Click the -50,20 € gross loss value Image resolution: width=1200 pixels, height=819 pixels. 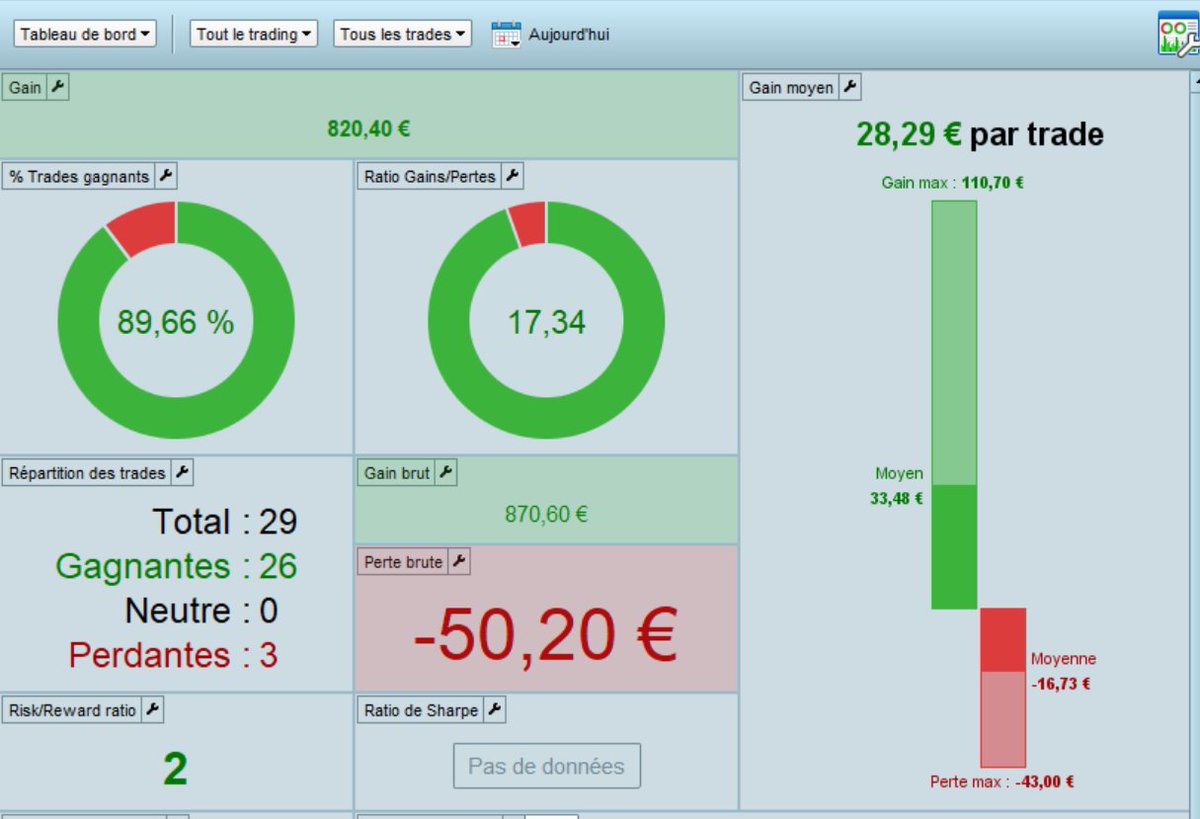pyautogui.click(x=546, y=636)
